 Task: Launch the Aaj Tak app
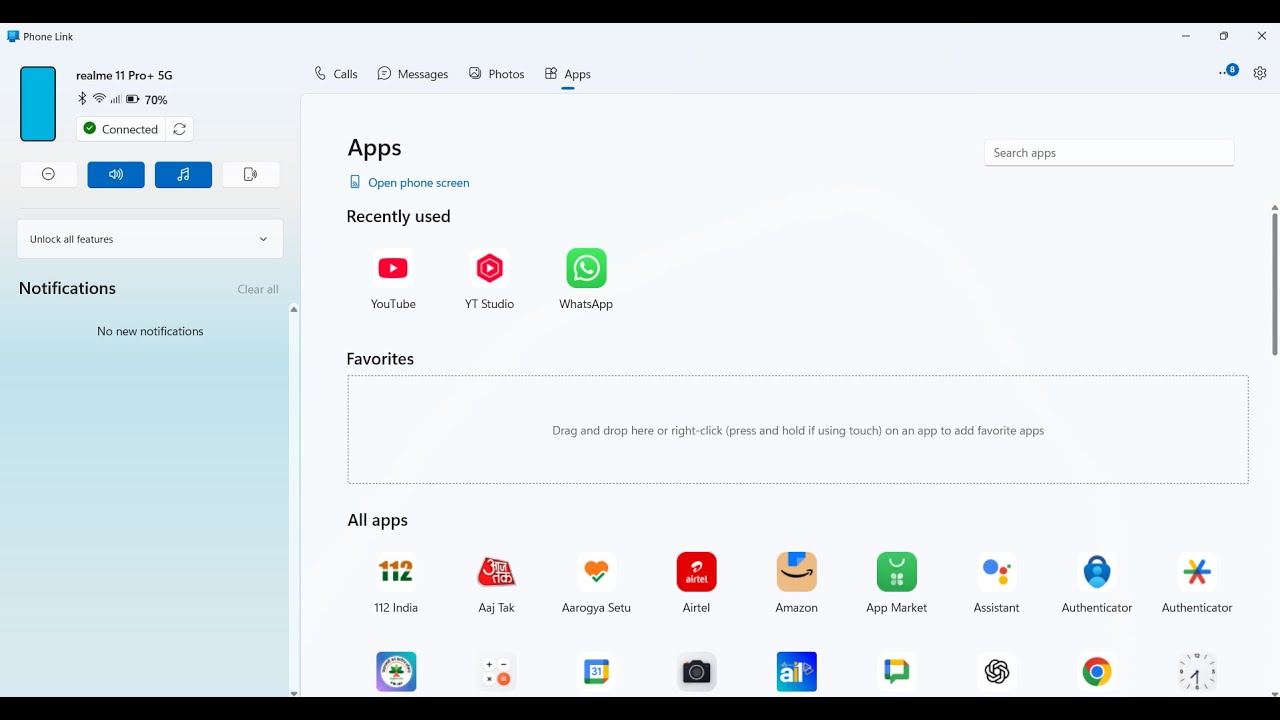point(496,583)
